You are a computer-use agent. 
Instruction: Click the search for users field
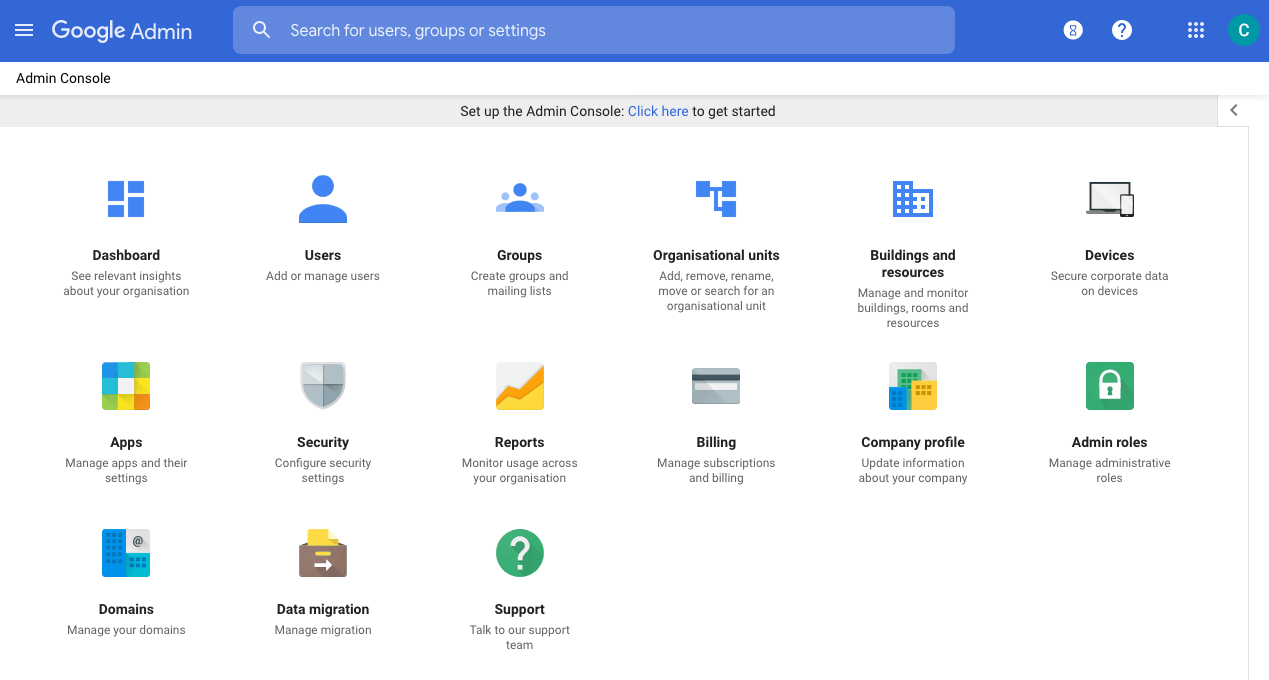(594, 30)
